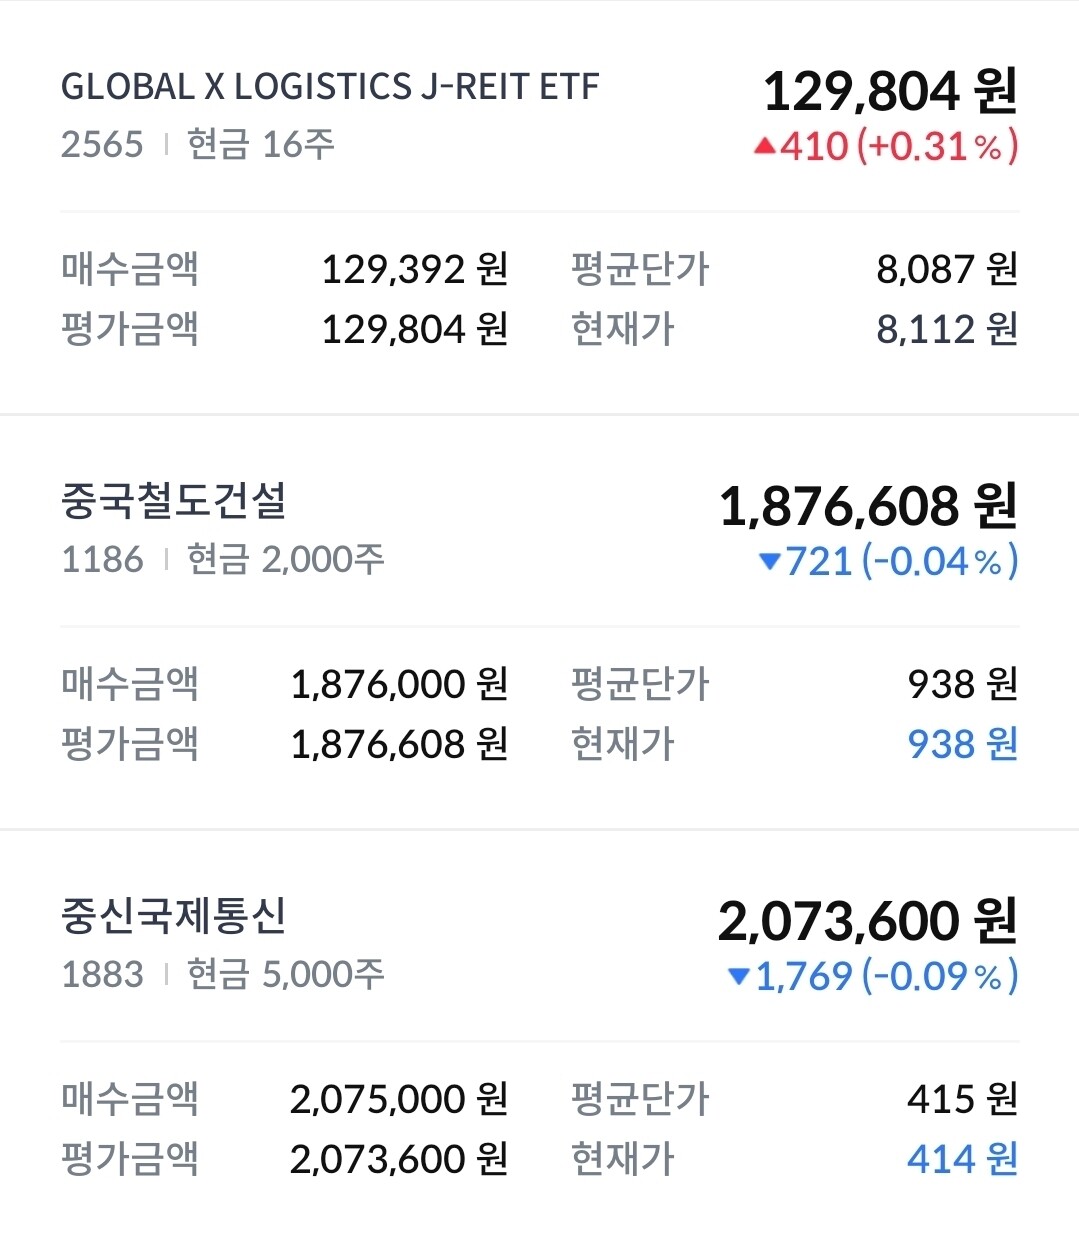
Task: Tap the 매수금액 129,392 원 value
Action: point(414,269)
